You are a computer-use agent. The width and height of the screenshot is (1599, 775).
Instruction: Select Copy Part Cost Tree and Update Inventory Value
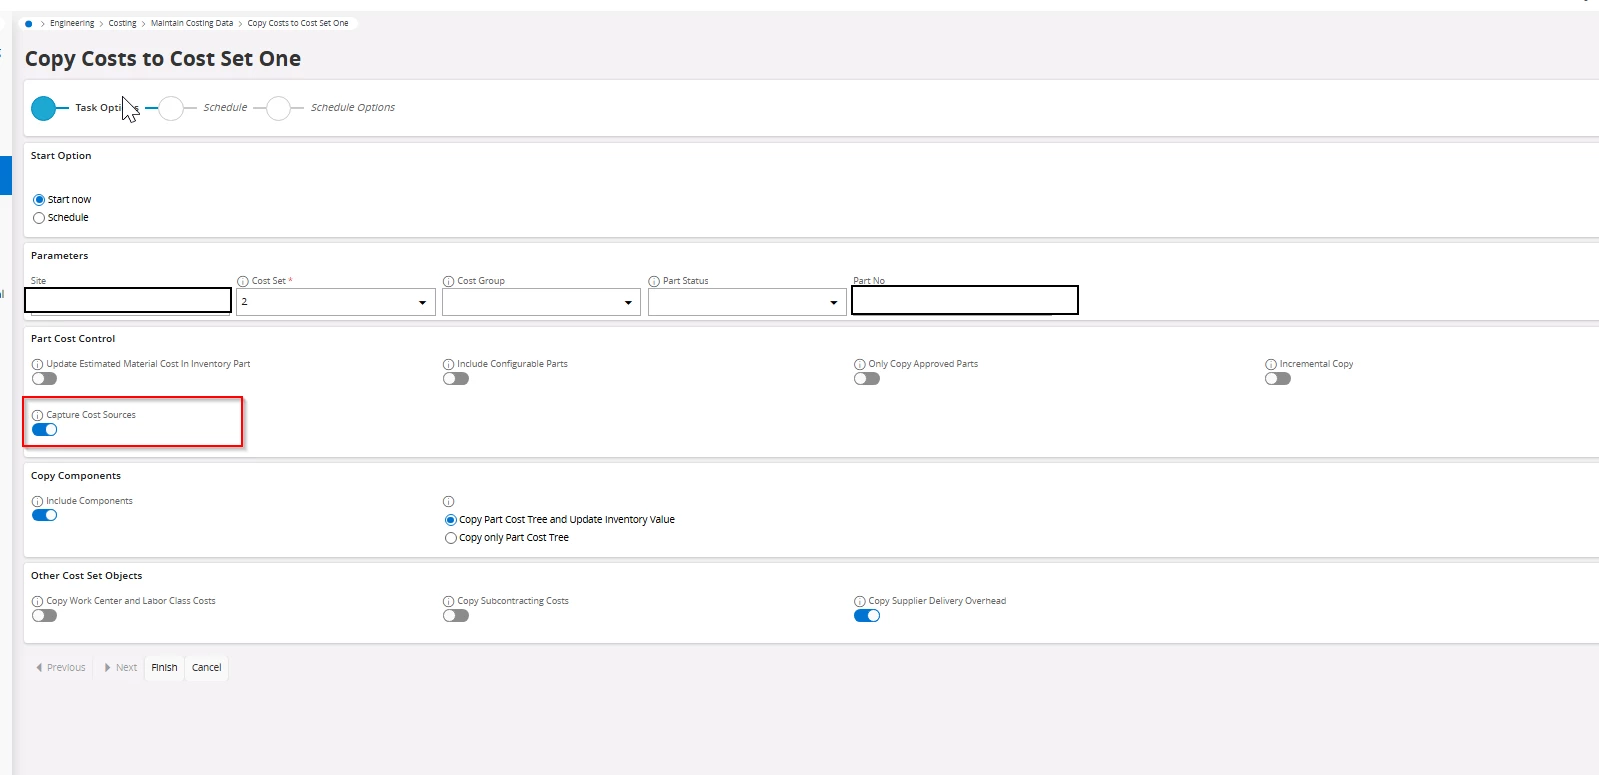(x=451, y=520)
